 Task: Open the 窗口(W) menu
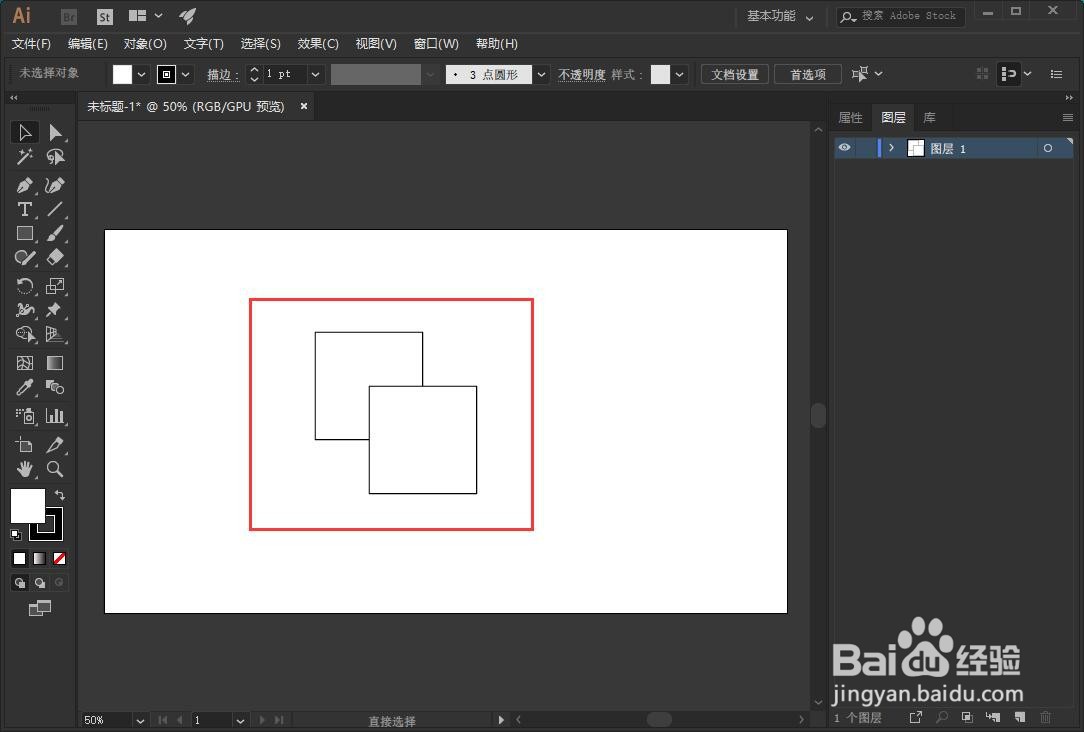pyautogui.click(x=436, y=44)
